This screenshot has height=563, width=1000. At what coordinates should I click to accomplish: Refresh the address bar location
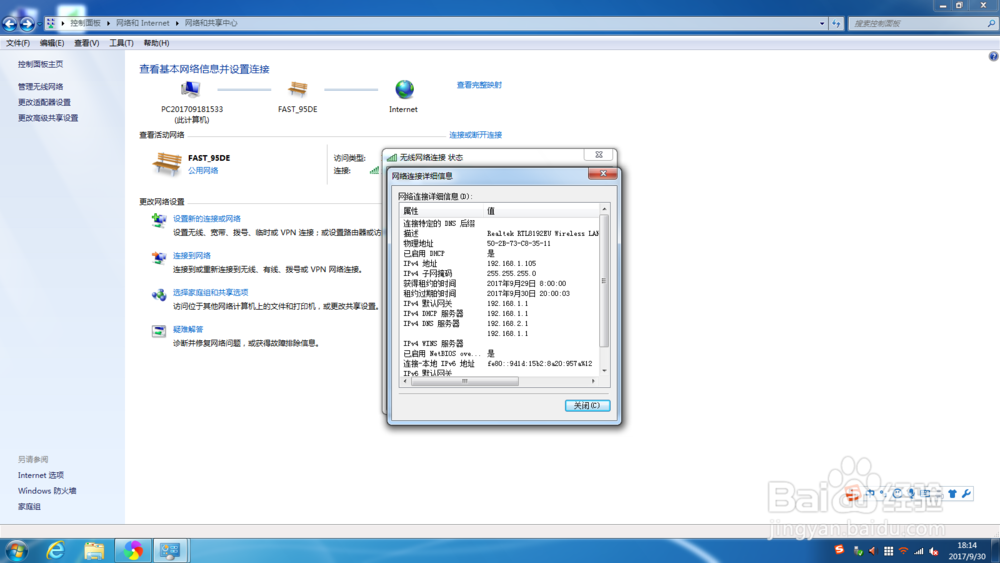[x=836, y=23]
